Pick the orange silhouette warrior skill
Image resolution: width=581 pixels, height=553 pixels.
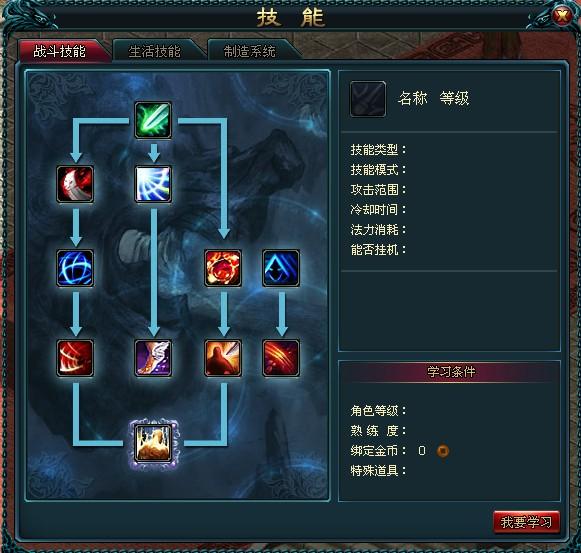coord(223,358)
